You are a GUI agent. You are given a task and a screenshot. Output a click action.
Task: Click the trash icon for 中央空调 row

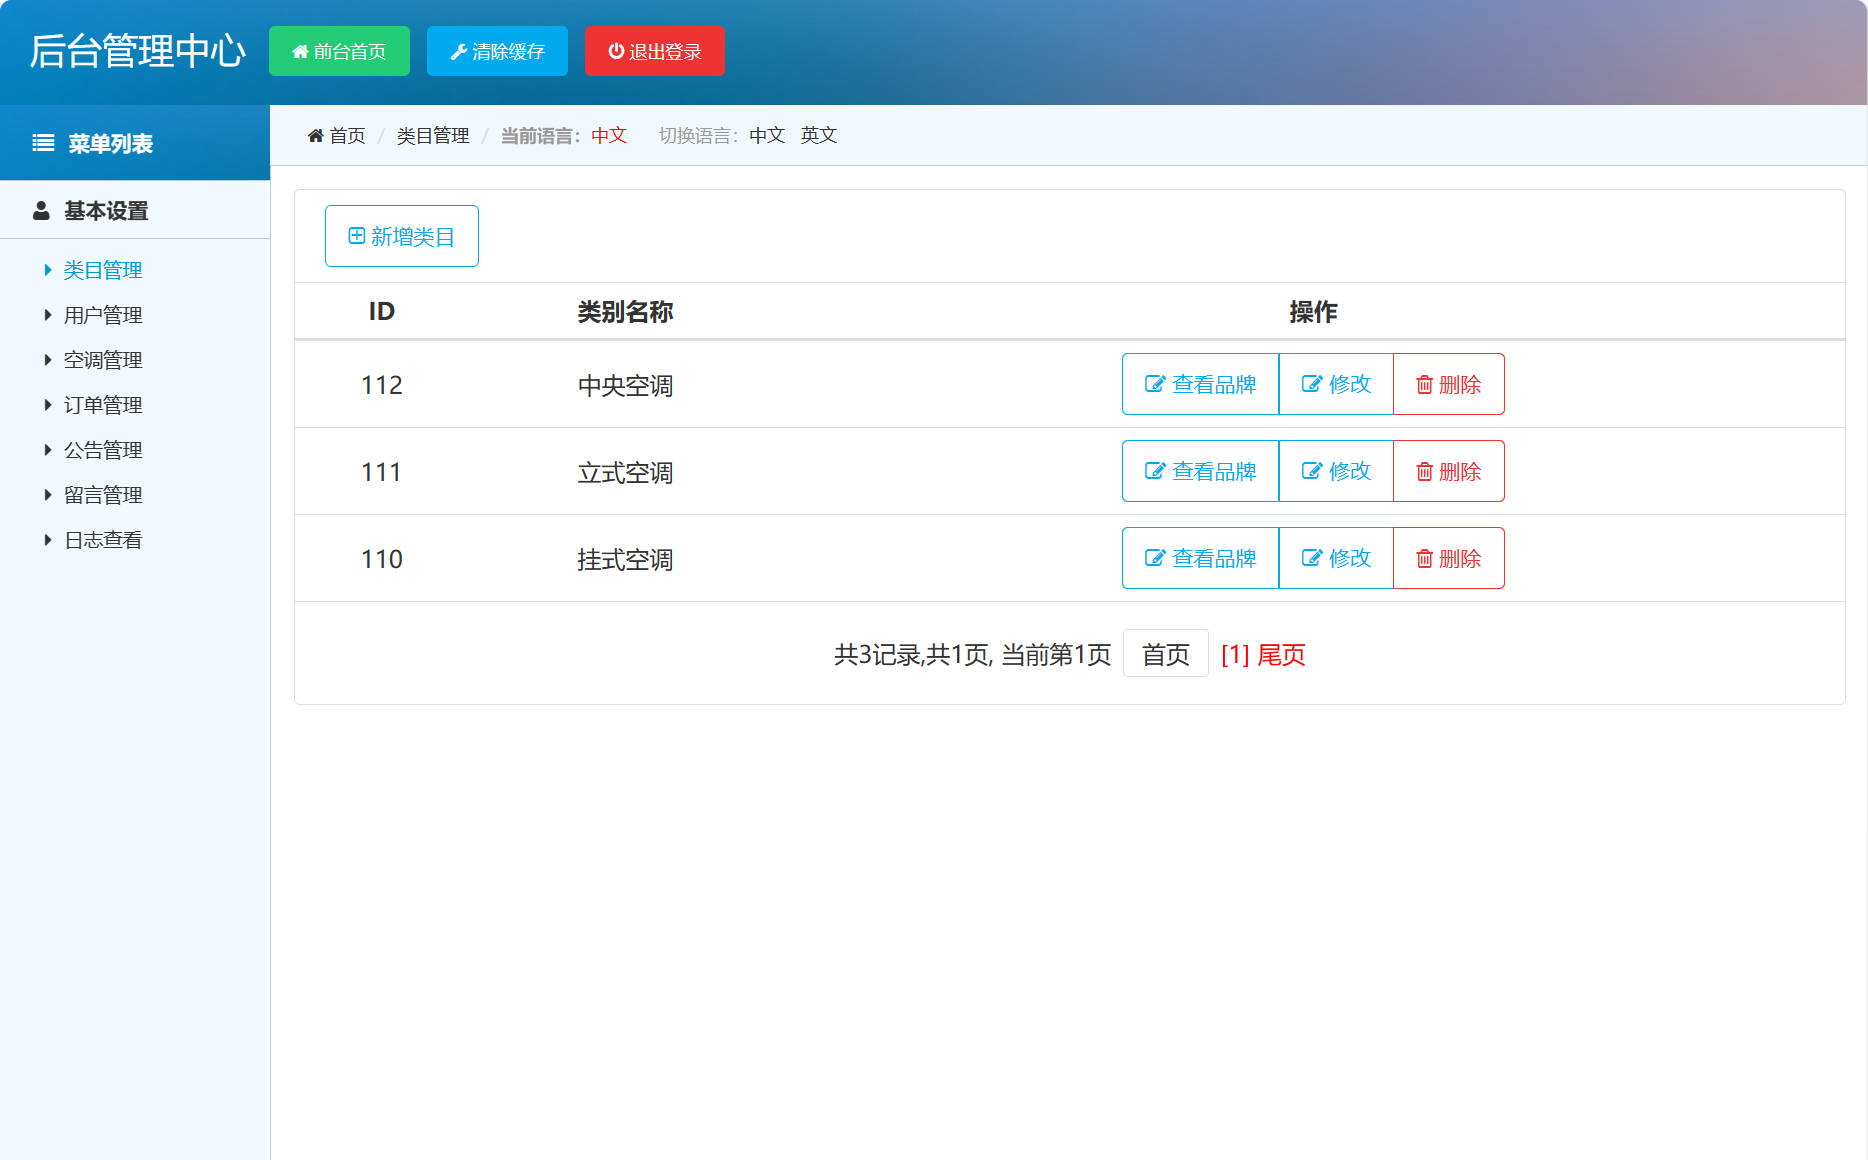click(1426, 384)
